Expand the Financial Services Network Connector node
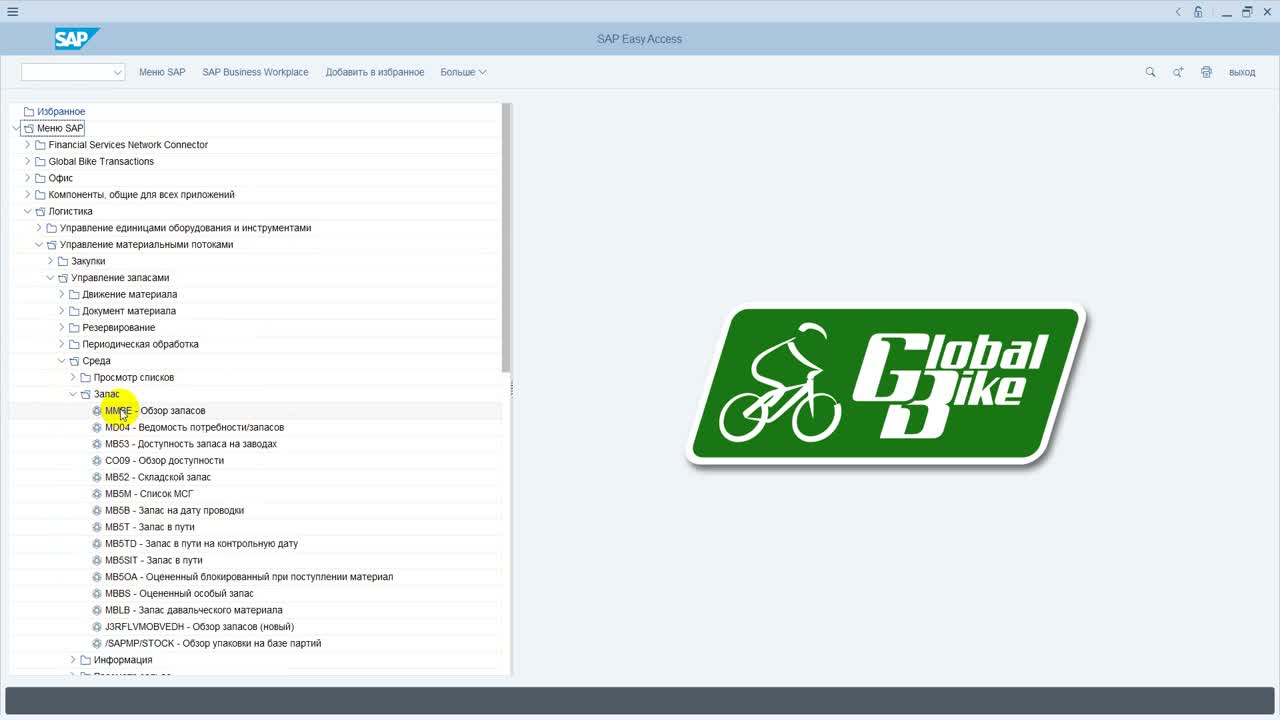 (27, 145)
